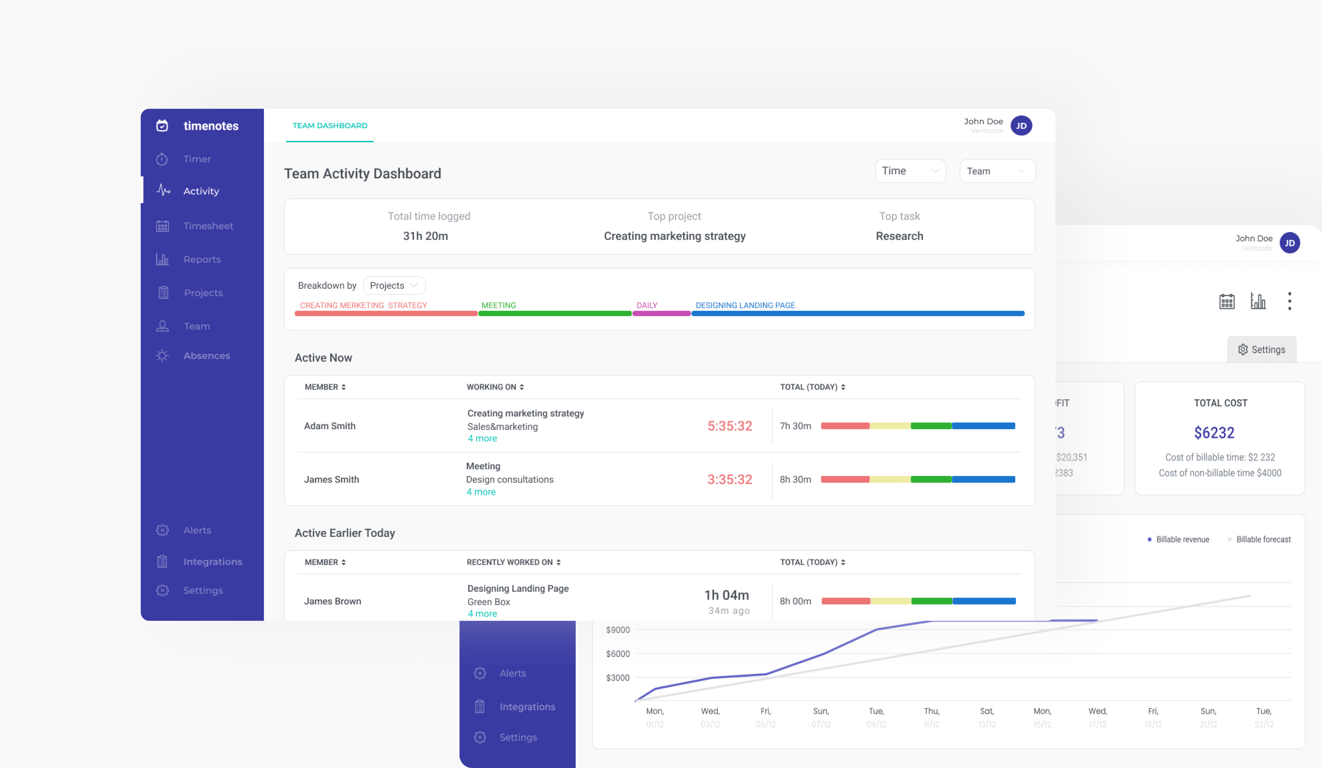Open the three-dot more options menu
The width and height of the screenshot is (1322, 768).
pyautogui.click(x=1290, y=301)
